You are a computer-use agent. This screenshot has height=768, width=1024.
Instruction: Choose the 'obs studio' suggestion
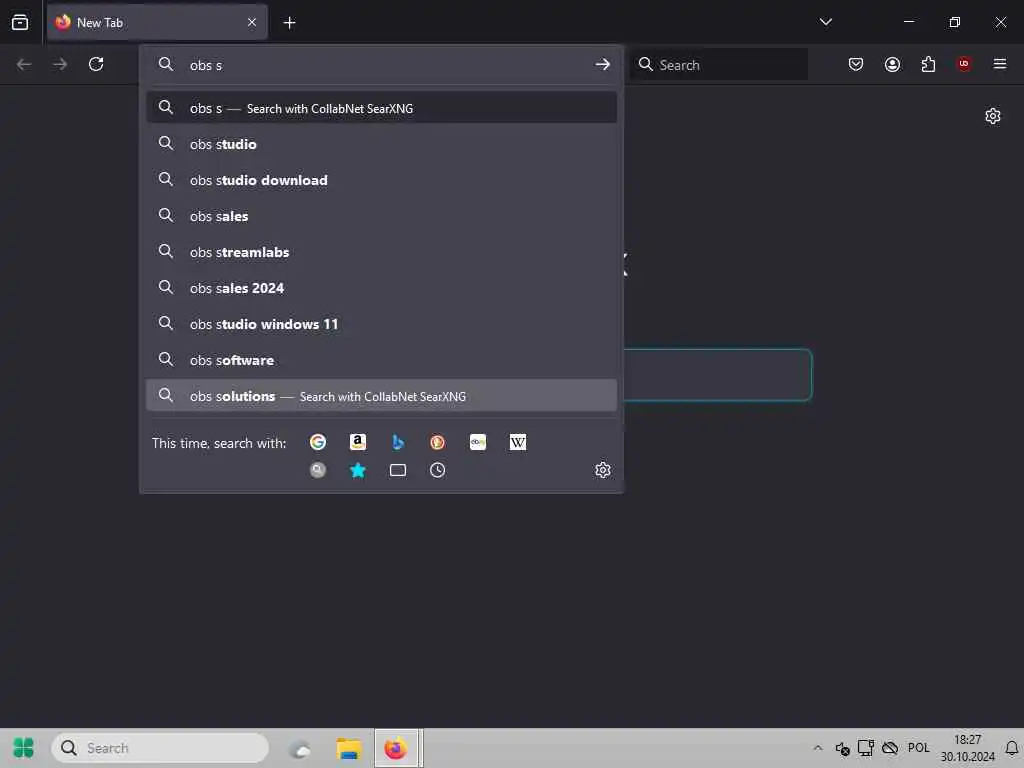(x=381, y=144)
